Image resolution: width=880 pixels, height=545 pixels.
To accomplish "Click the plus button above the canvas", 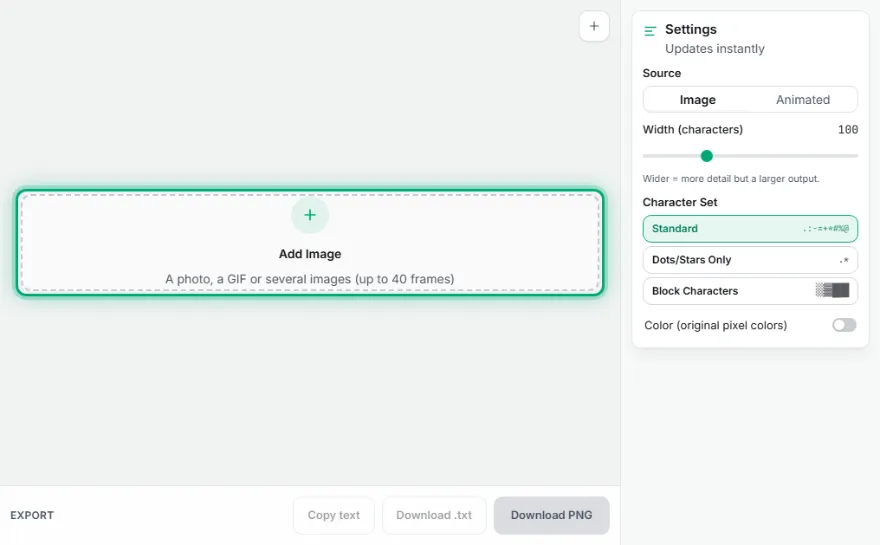I will pyautogui.click(x=594, y=26).
